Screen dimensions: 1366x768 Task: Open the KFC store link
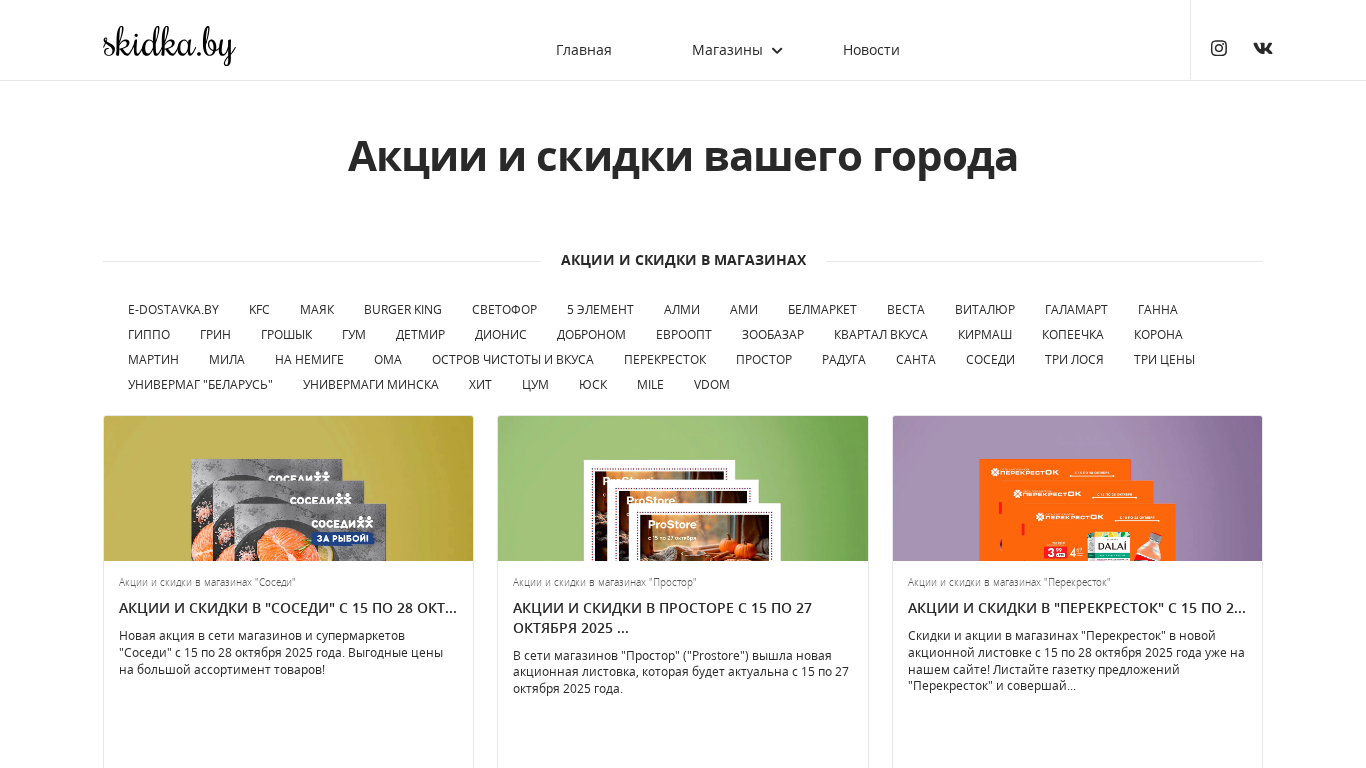[x=259, y=309]
